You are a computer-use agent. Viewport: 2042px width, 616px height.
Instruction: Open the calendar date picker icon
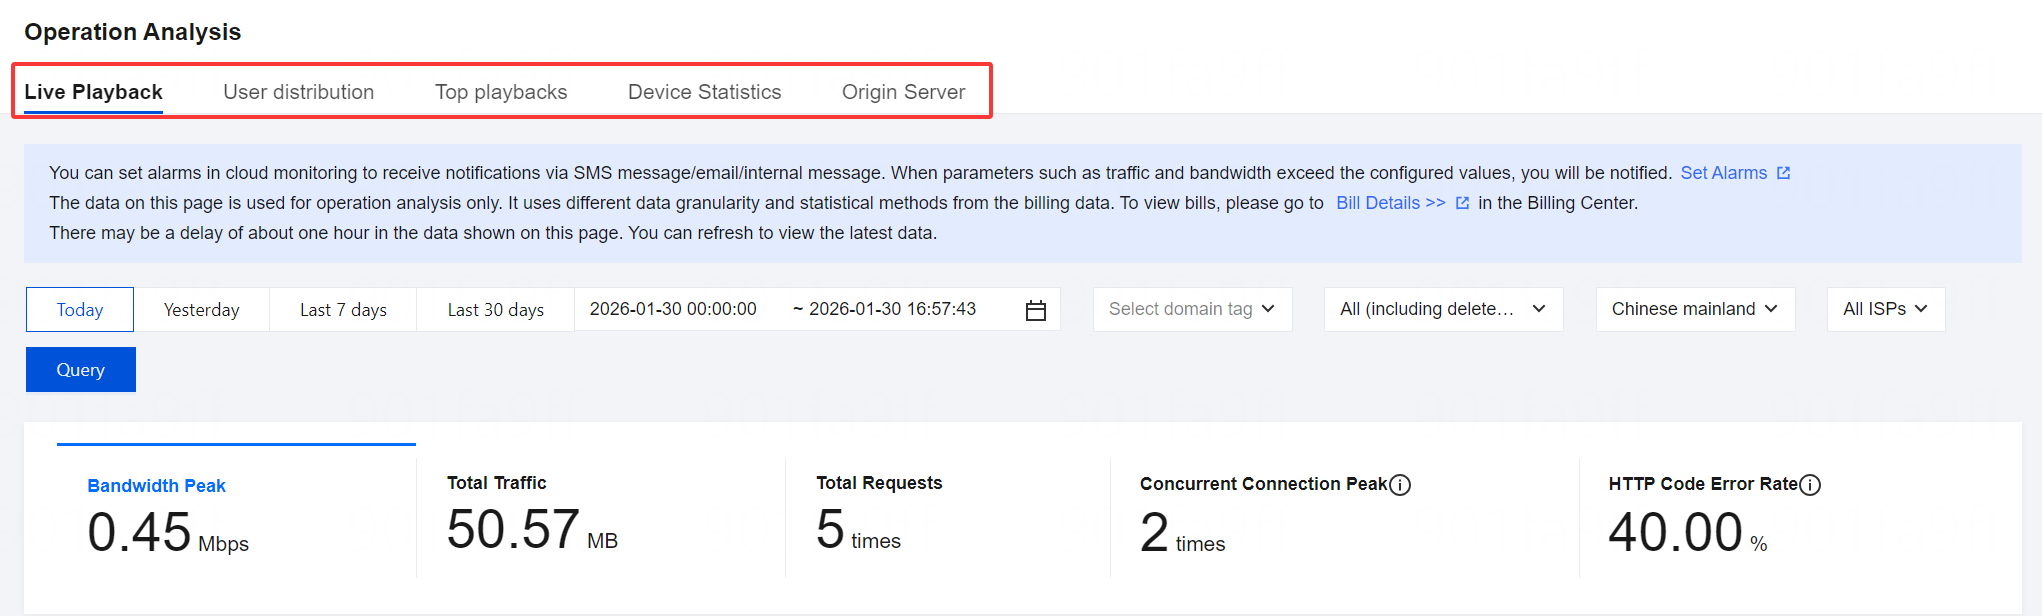point(1035,310)
